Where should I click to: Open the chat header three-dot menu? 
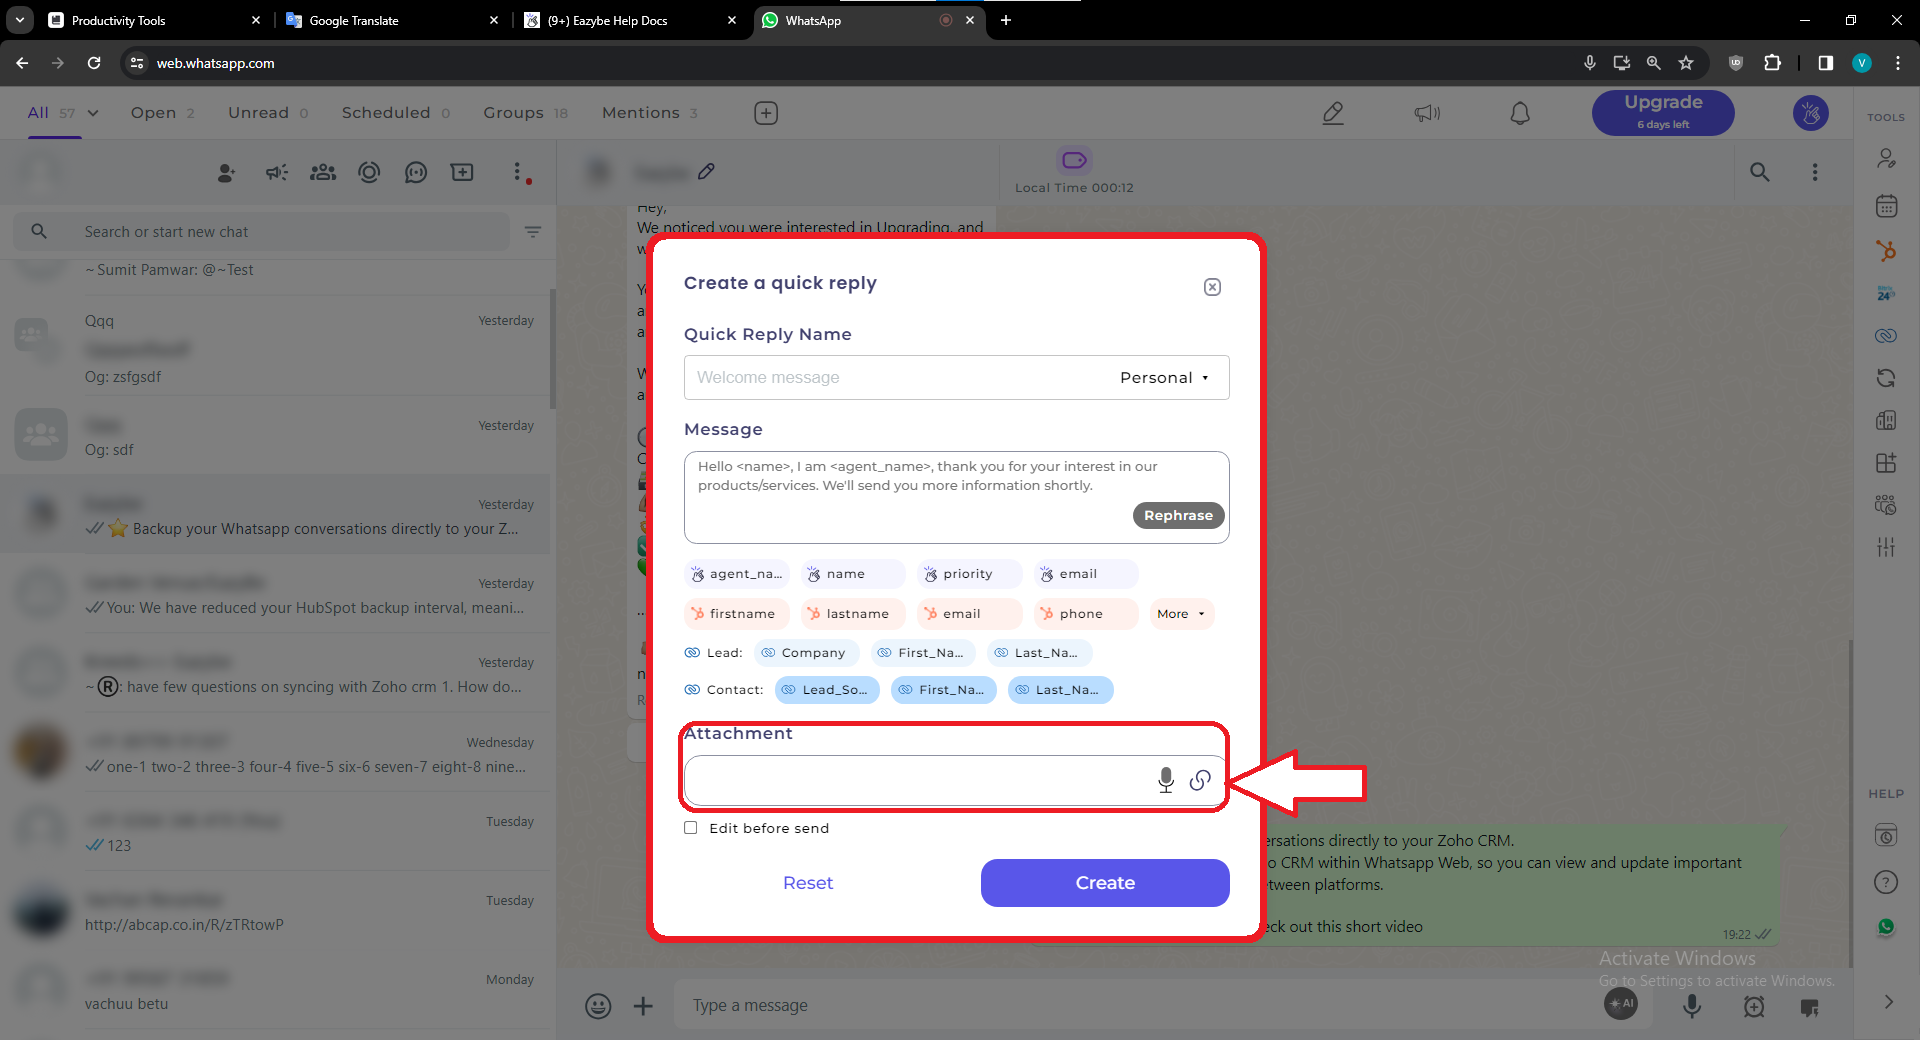click(x=1815, y=172)
